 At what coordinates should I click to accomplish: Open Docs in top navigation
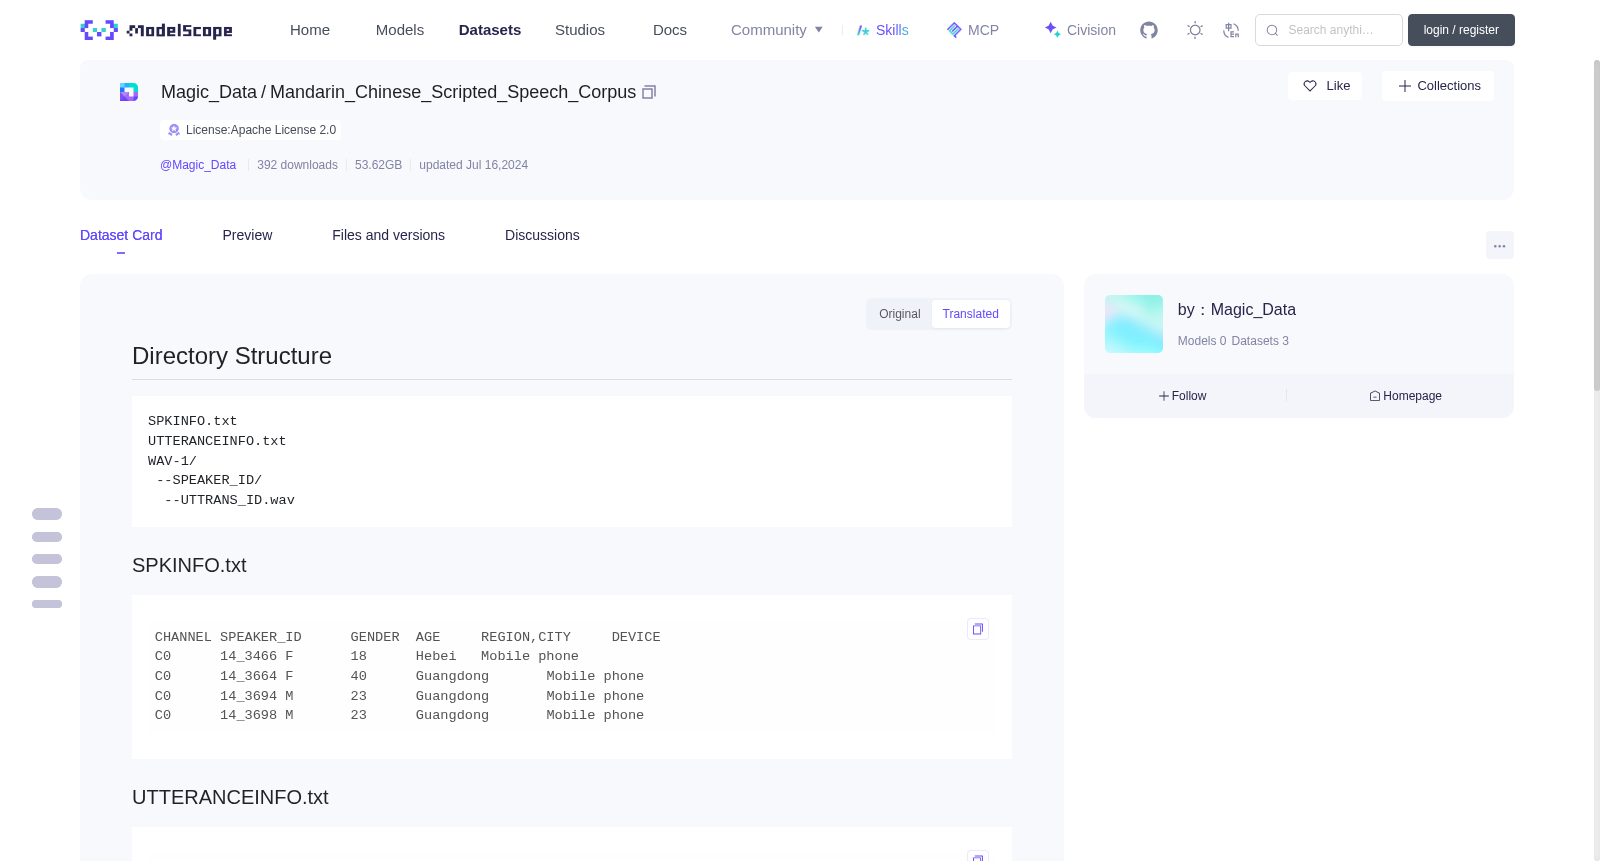click(x=670, y=30)
